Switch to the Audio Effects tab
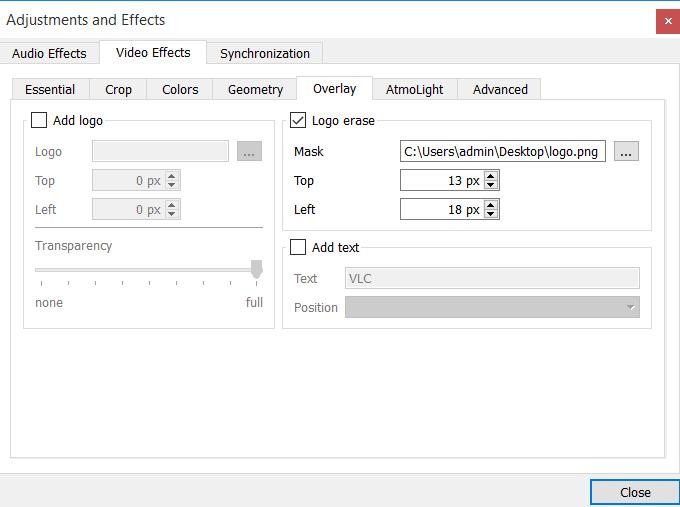The width and height of the screenshot is (680, 507). pos(50,54)
